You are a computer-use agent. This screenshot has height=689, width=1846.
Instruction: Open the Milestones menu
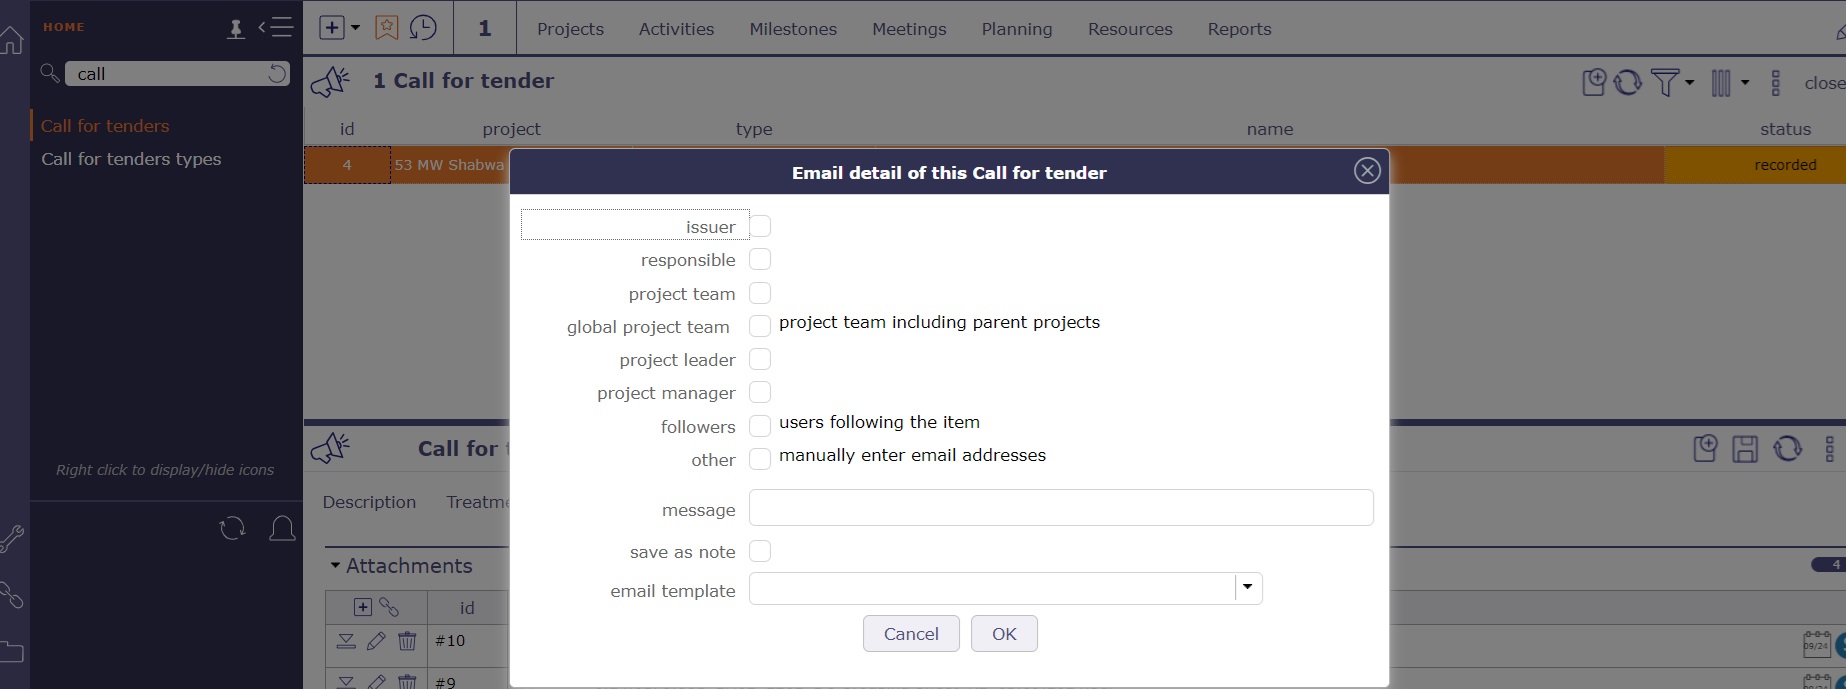(x=793, y=29)
